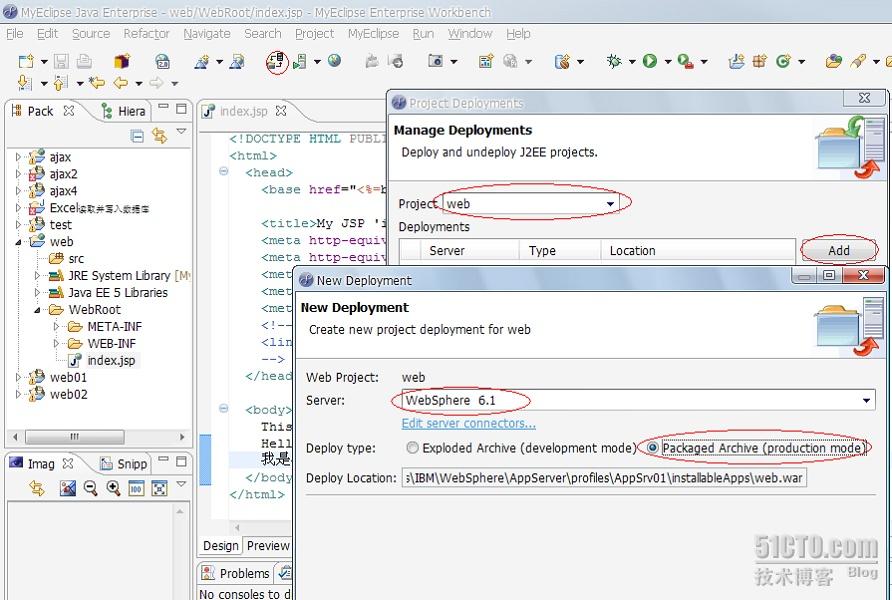Select Exploded Archive development mode option
This screenshot has width=892, height=600.
(x=410, y=448)
